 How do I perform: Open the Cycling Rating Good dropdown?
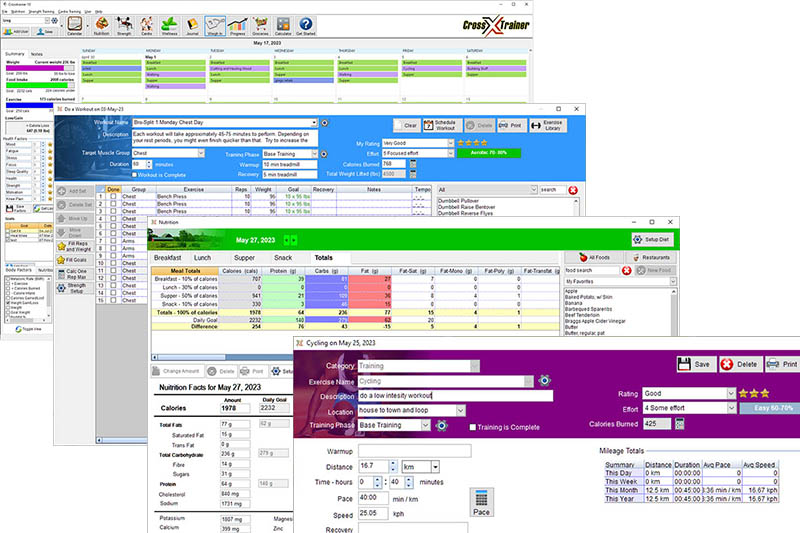pos(731,394)
